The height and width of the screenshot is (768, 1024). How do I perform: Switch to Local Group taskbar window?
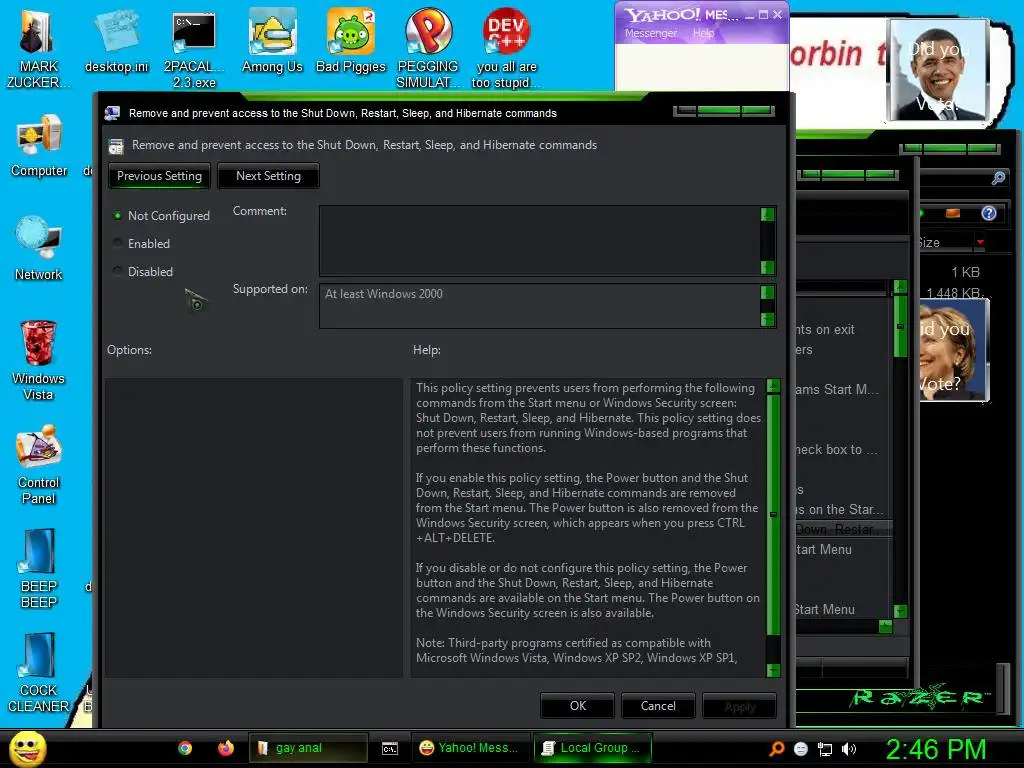pos(592,748)
